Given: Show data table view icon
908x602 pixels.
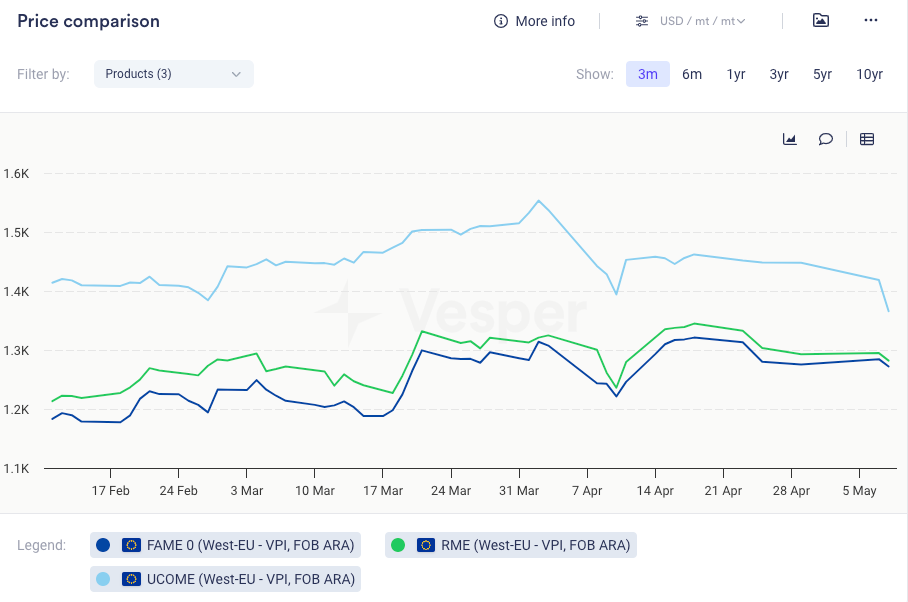Looking at the screenshot, I should pos(867,139).
